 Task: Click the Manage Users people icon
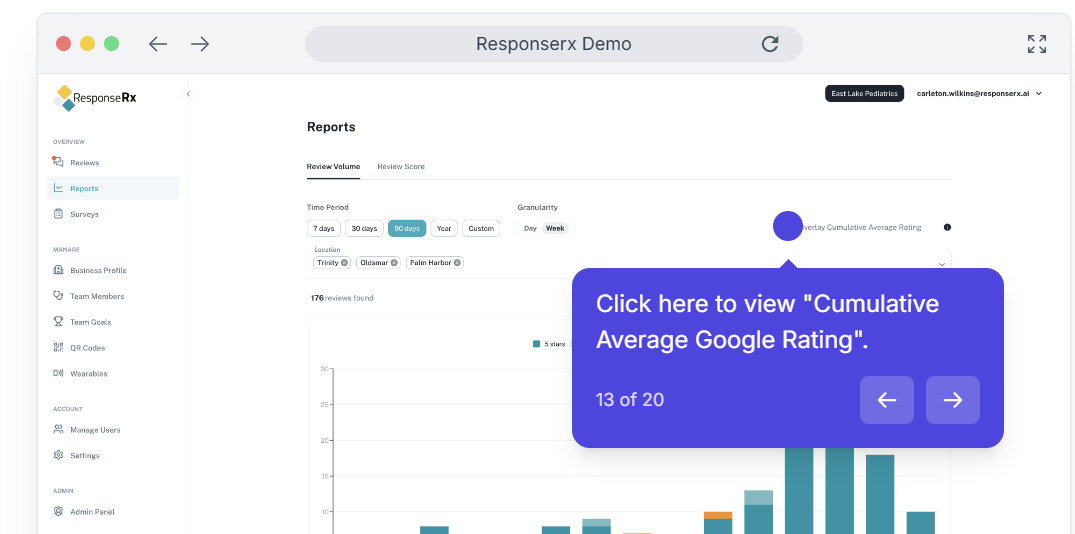[58, 430]
